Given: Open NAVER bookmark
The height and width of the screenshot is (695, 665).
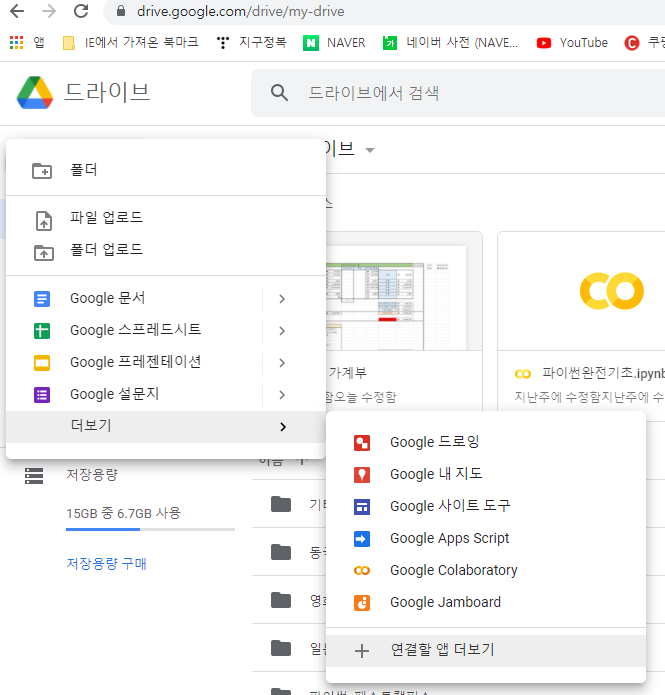Looking at the screenshot, I should tap(334, 43).
